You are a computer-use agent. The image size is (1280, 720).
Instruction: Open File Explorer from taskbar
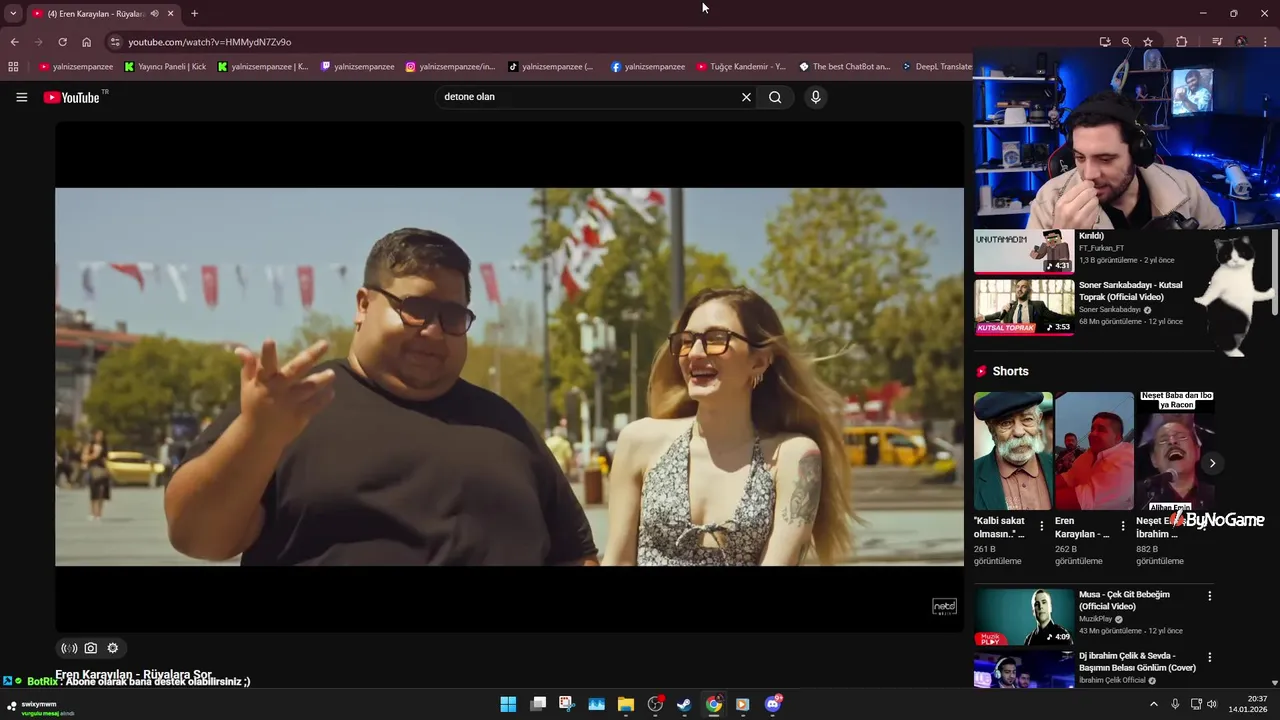coord(626,704)
